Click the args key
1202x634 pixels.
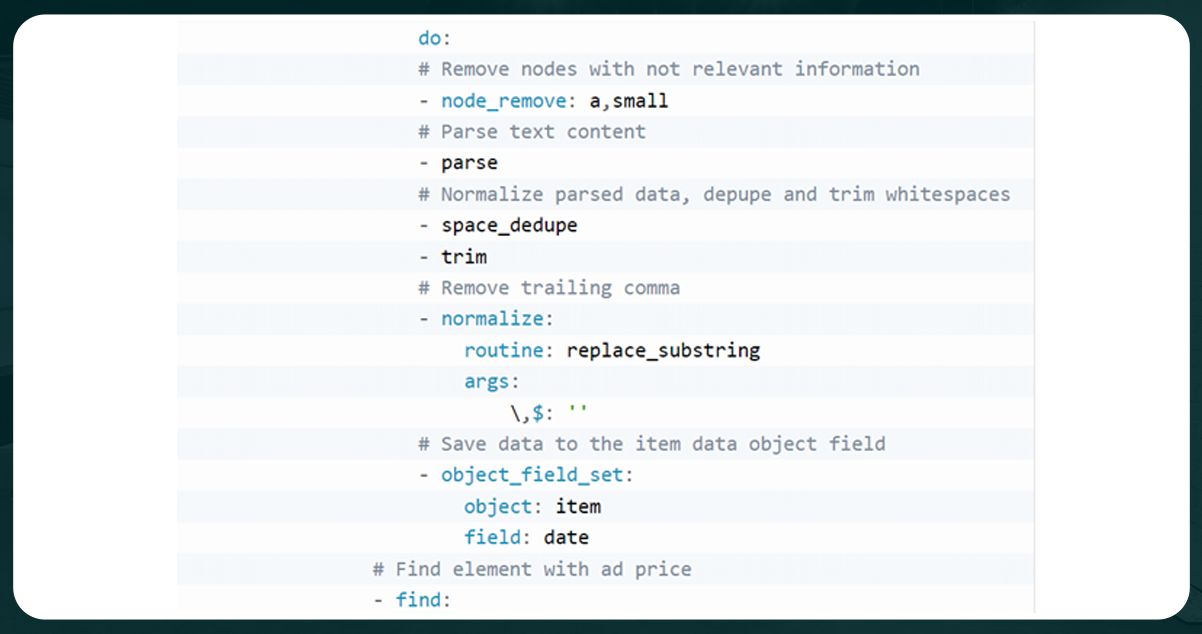point(488,381)
